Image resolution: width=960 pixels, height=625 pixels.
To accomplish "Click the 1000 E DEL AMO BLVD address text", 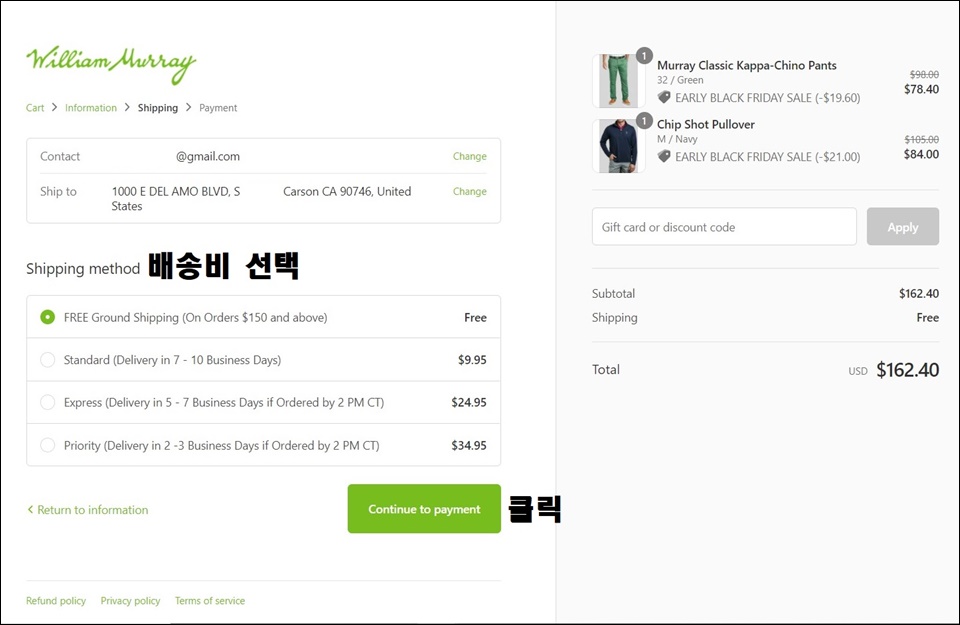I will (176, 192).
